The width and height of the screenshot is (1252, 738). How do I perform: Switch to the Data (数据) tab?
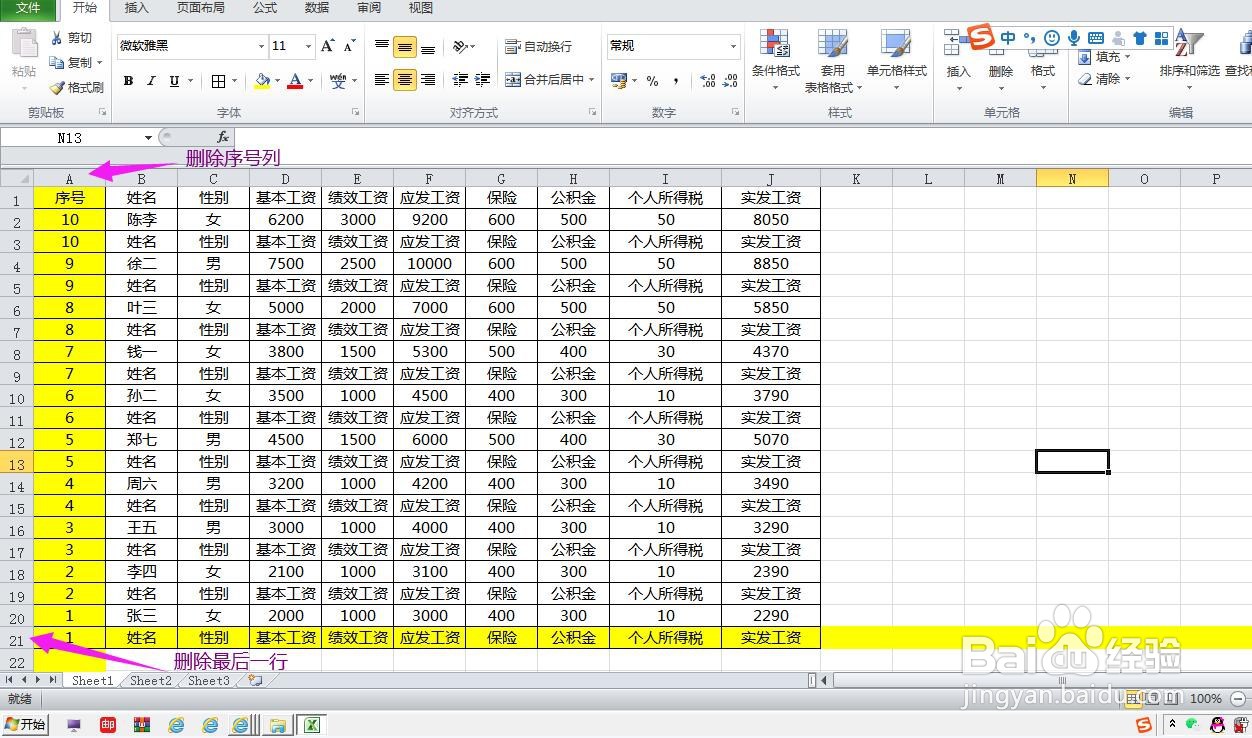(x=317, y=8)
